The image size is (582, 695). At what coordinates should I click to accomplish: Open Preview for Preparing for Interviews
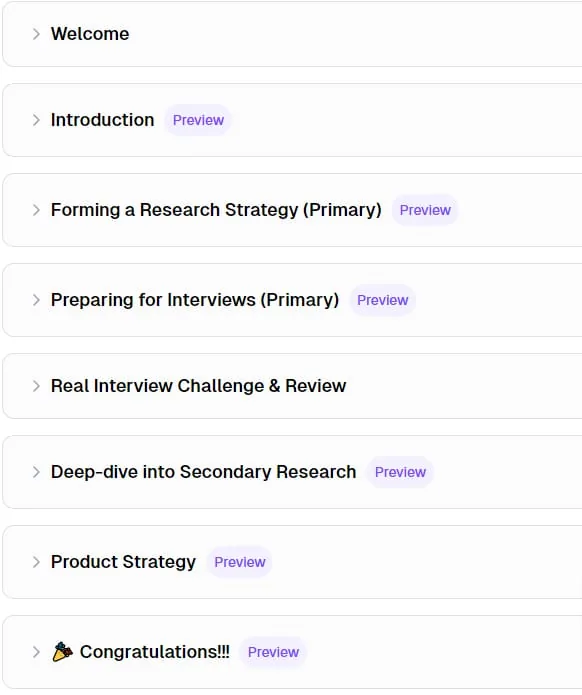coord(383,300)
